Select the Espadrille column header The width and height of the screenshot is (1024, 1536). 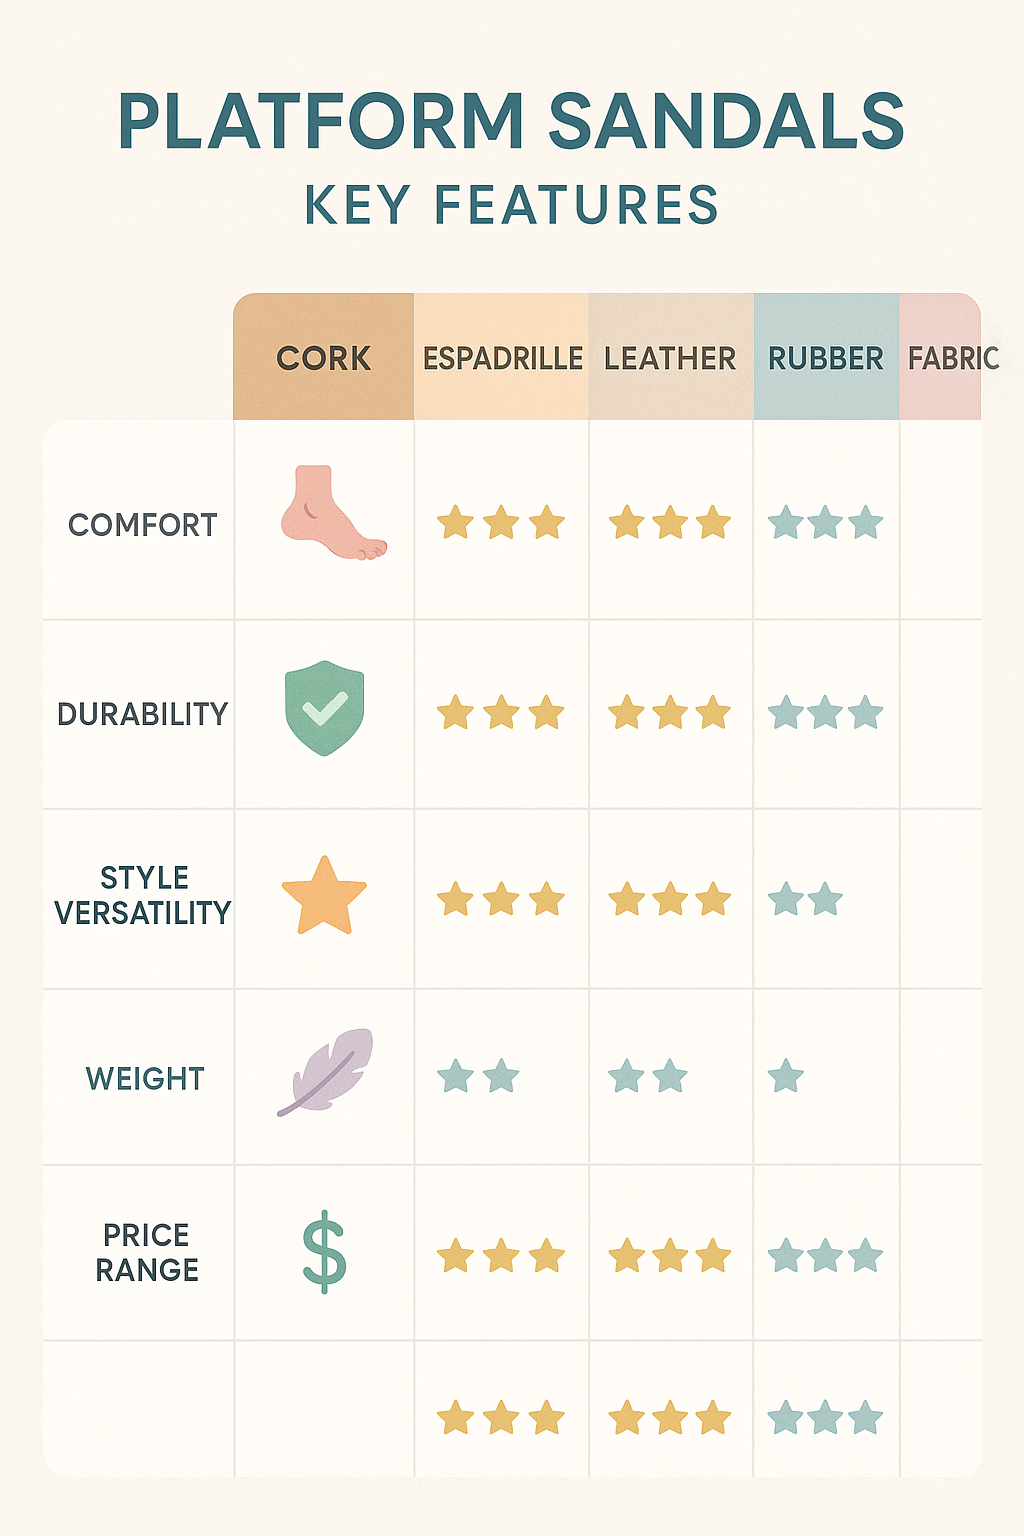(x=502, y=358)
